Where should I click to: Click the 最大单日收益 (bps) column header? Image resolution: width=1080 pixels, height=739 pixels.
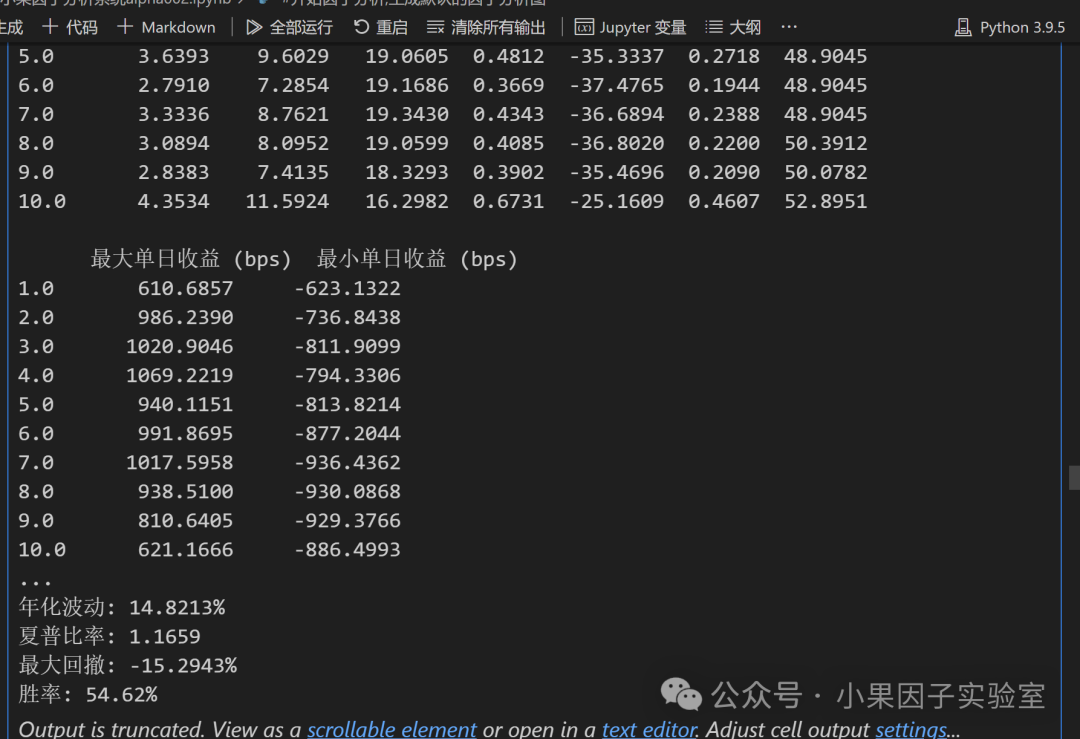click(x=191, y=260)
